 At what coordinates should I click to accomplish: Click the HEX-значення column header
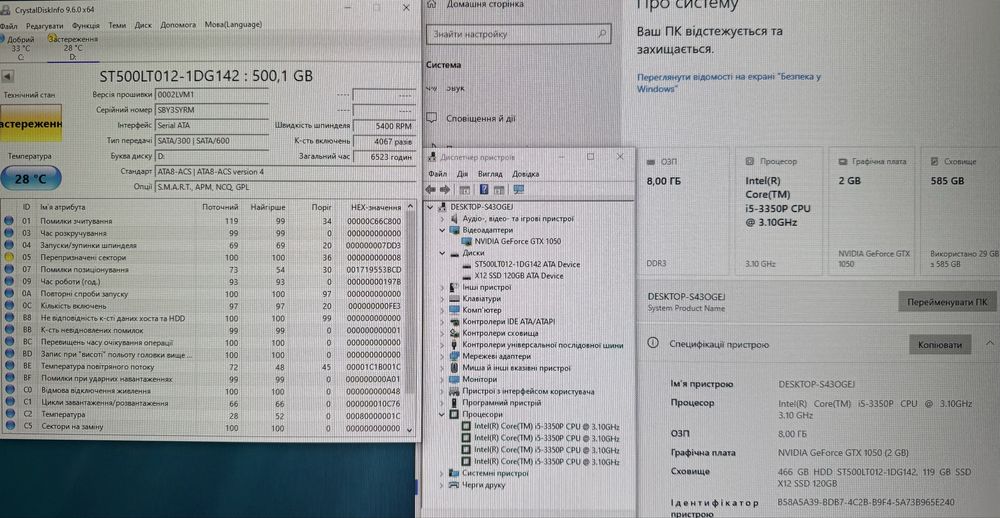pyautogui.click(x=376, y=207)
